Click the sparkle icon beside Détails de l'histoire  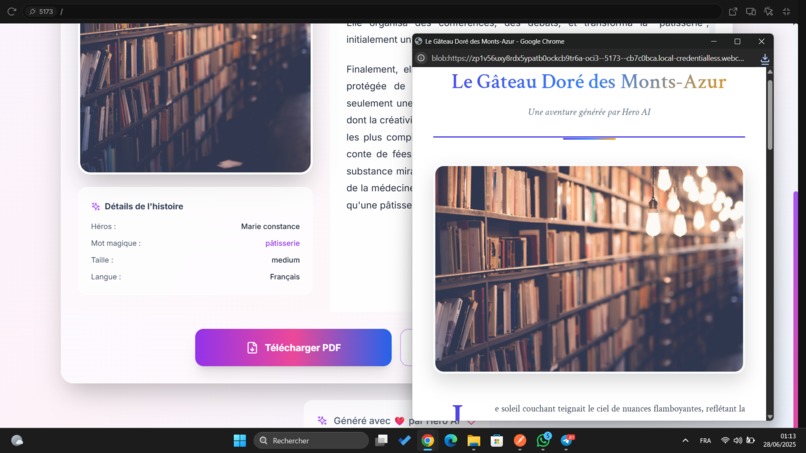pyautogui.click(x=96, y=206)
